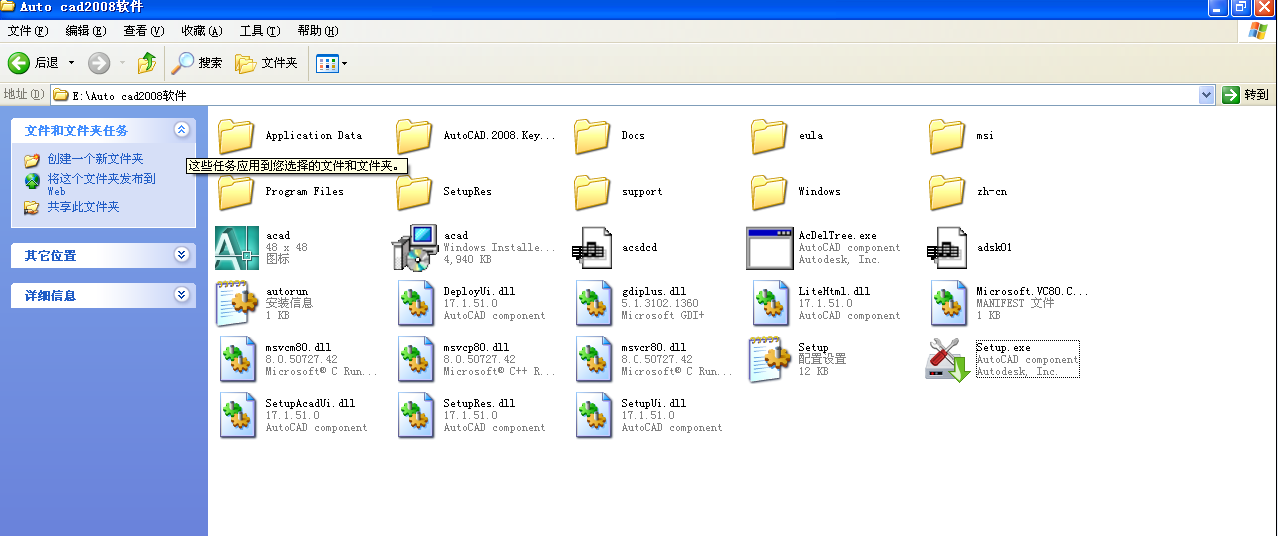Image resolution: width=1278 pixels, height=536 pixels.
Task: Open the 编辑(E) menu
Action: [x=86, y=31]
